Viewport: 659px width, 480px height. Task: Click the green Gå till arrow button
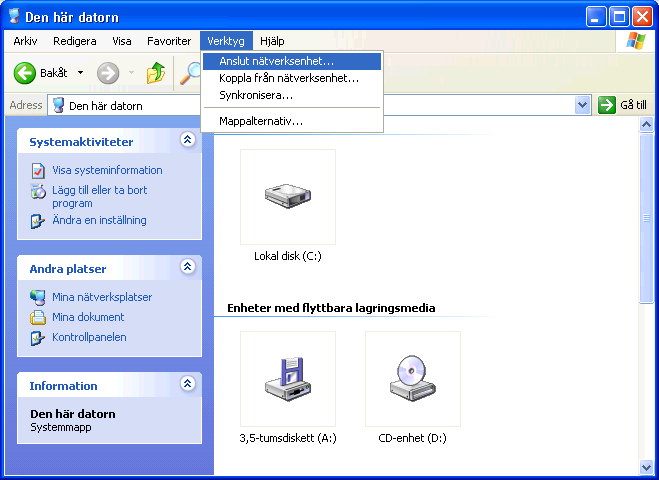tap(607, 105)
